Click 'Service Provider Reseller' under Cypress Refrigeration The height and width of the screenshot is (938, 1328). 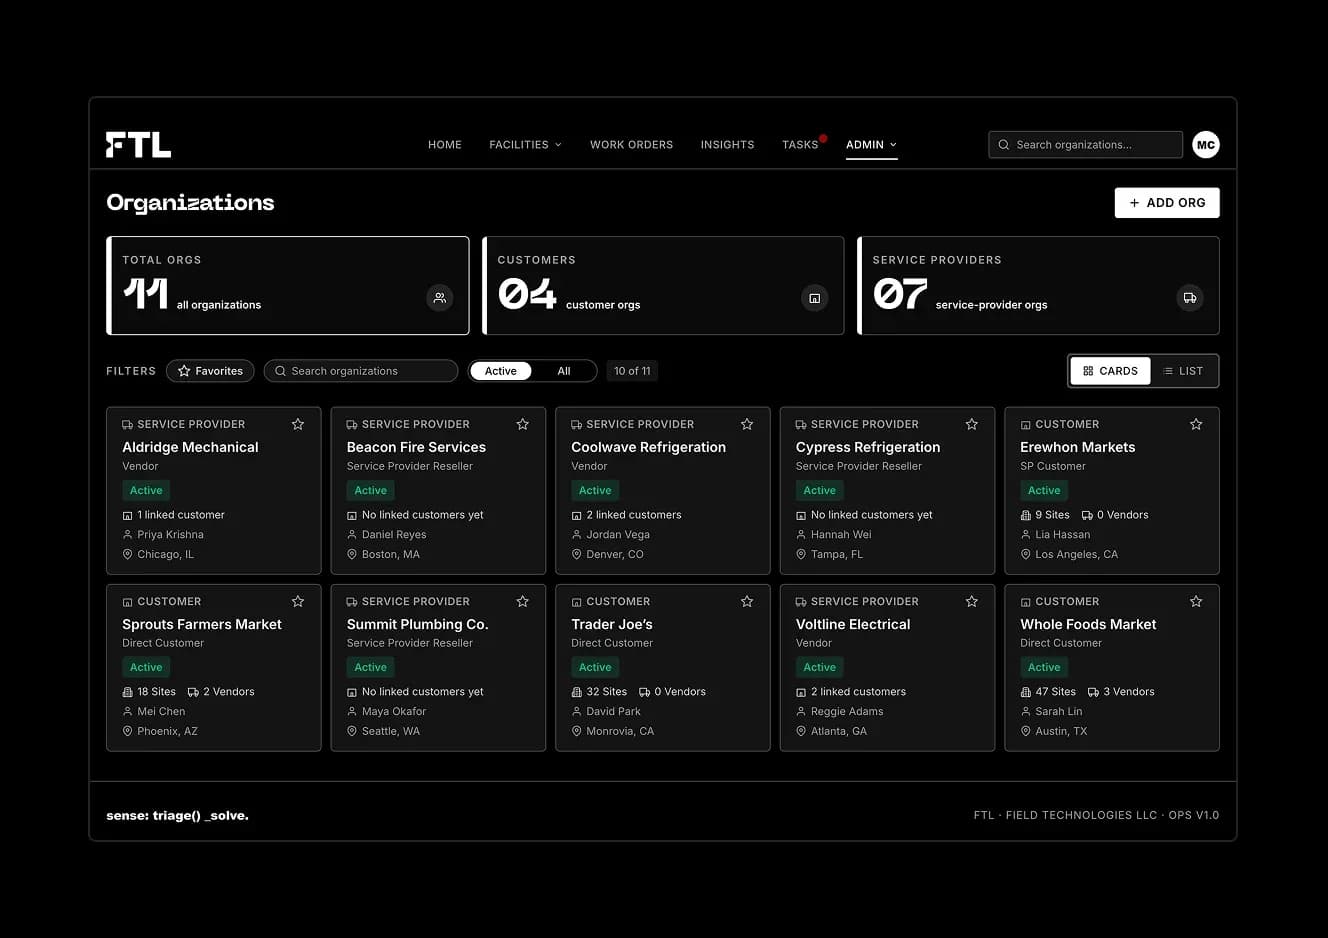[859, 466]
